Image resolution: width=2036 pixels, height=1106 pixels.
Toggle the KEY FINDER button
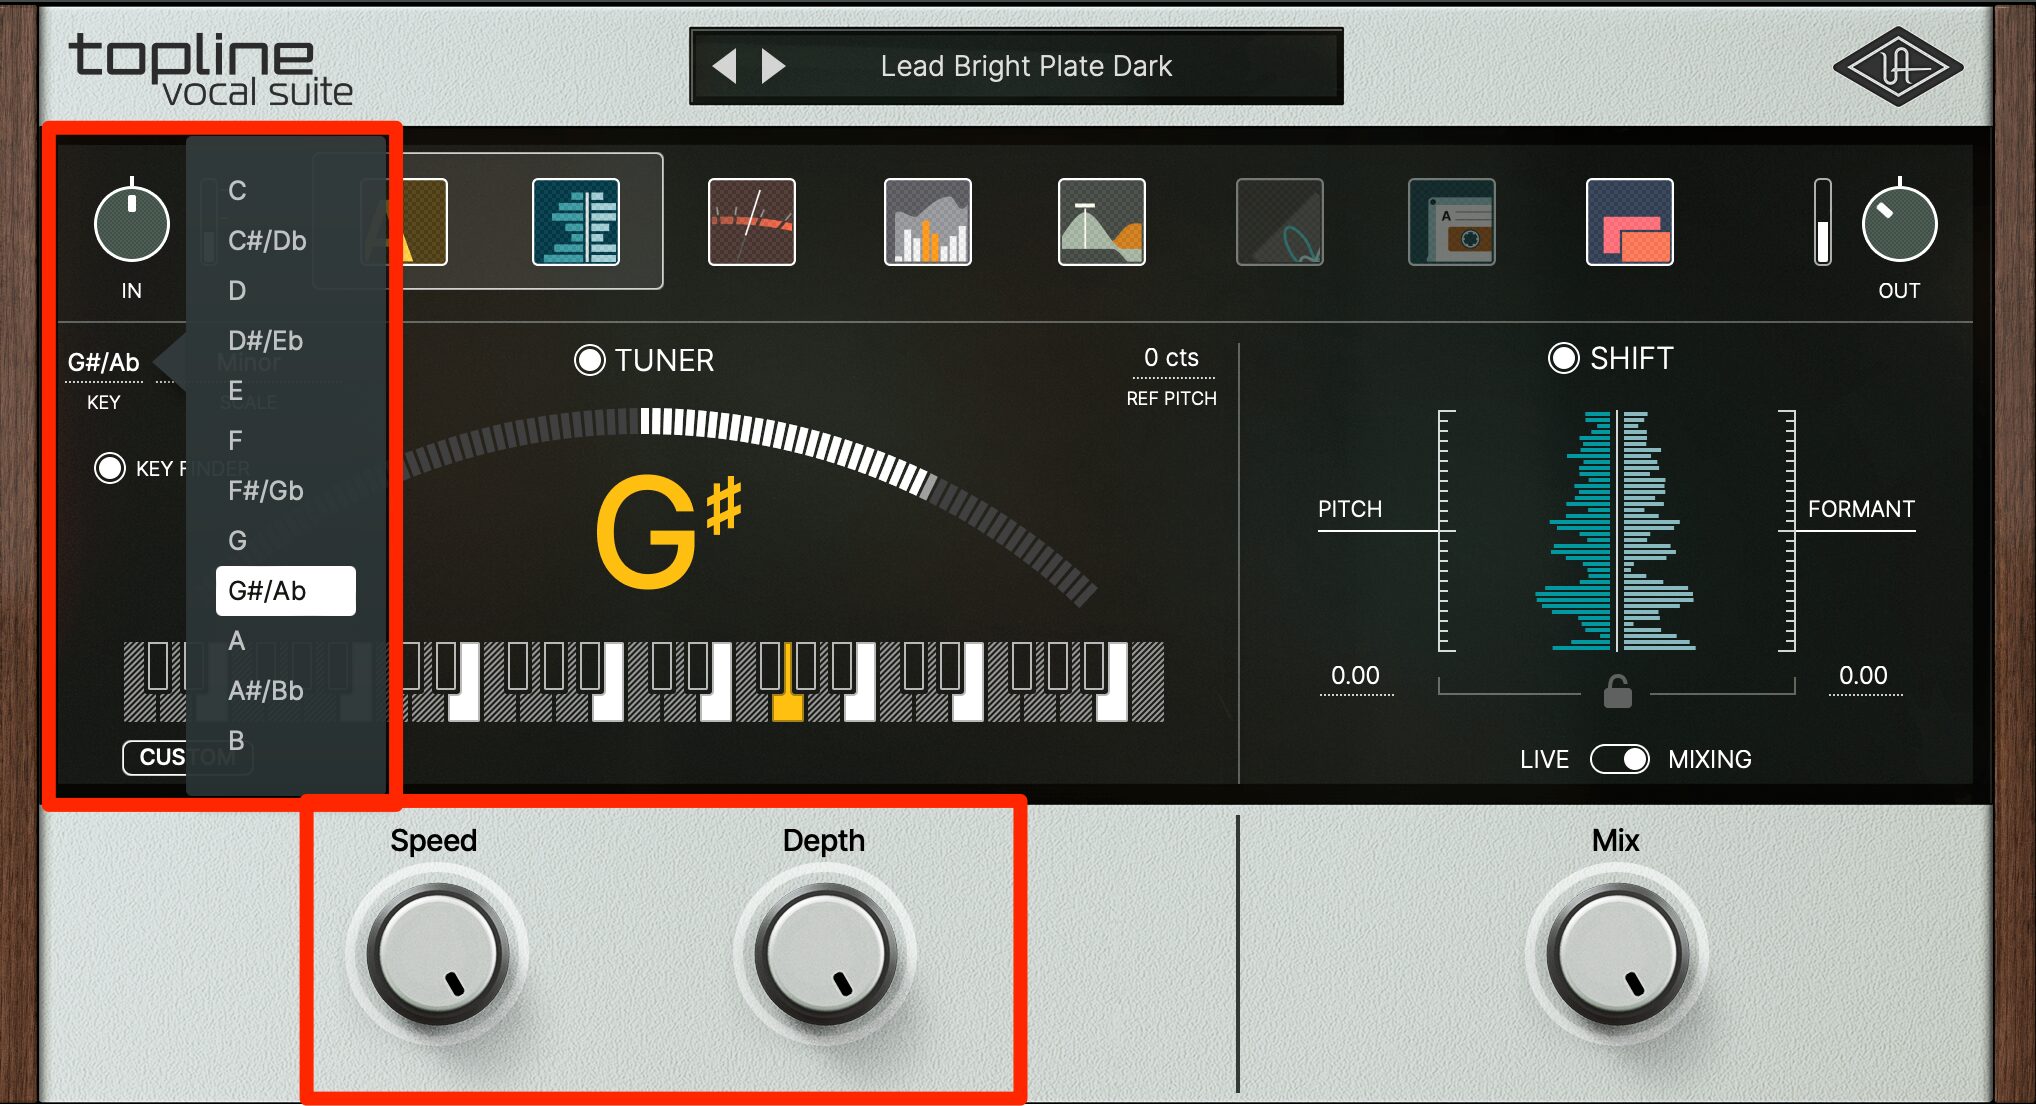click(109, 468)
